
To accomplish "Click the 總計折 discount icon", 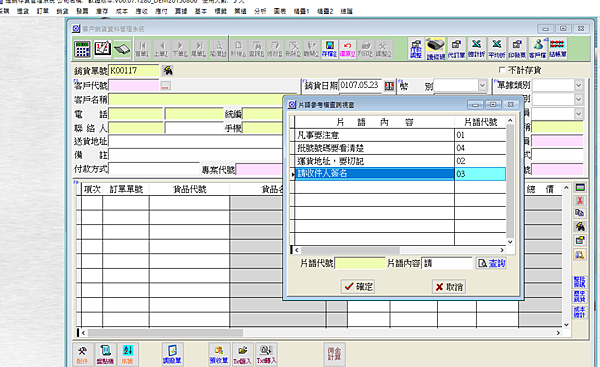I will (x=476, y=49).
